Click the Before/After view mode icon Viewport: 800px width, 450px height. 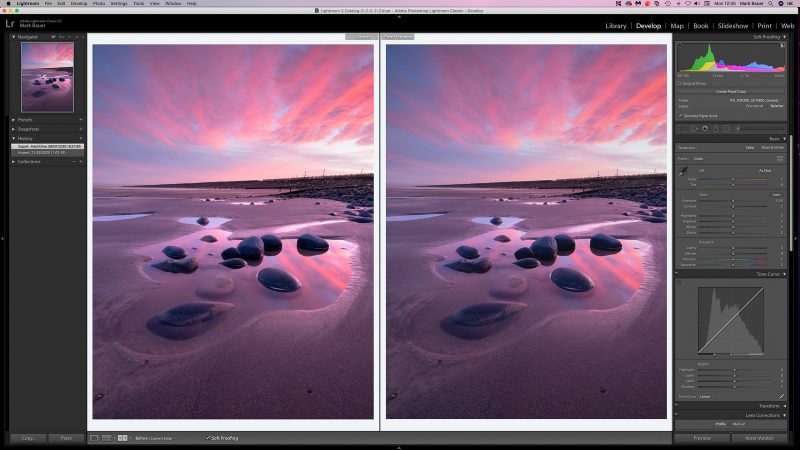(x=122, y=438)
